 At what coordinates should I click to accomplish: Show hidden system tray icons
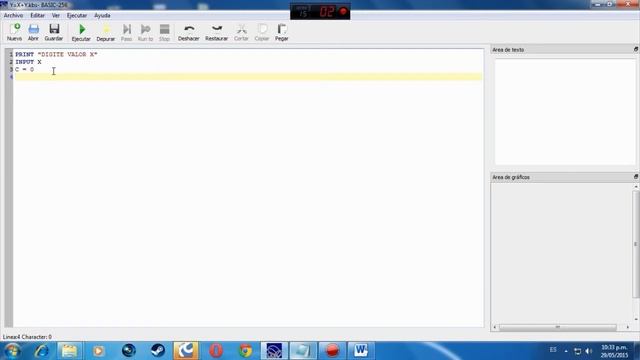pos(566,351)
